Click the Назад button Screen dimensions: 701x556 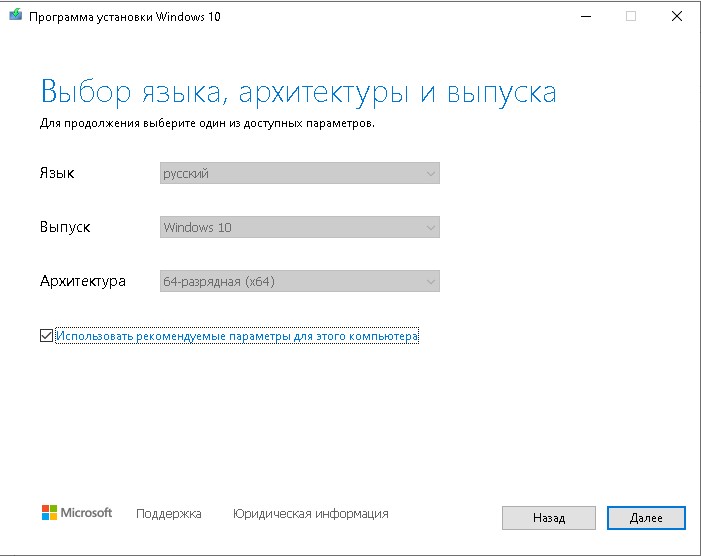click(x=549, y=518)
